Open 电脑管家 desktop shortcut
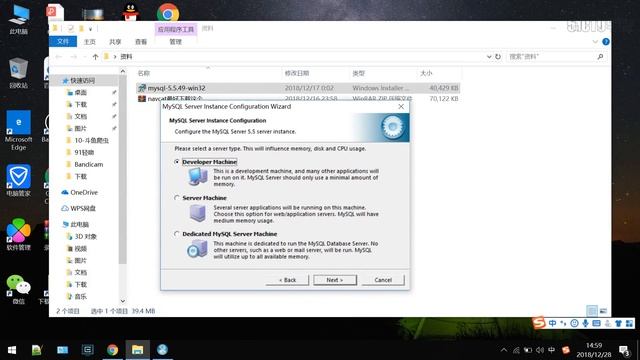Screen dimensions: 640x360 click(18, 180)
